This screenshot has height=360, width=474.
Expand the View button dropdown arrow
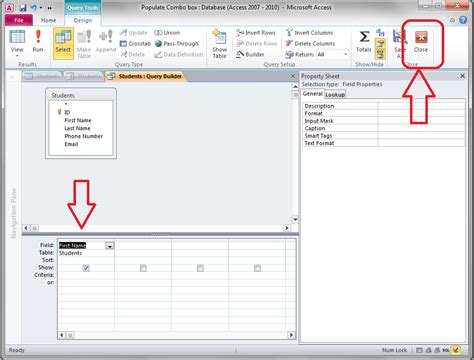(x=17, y=56)
